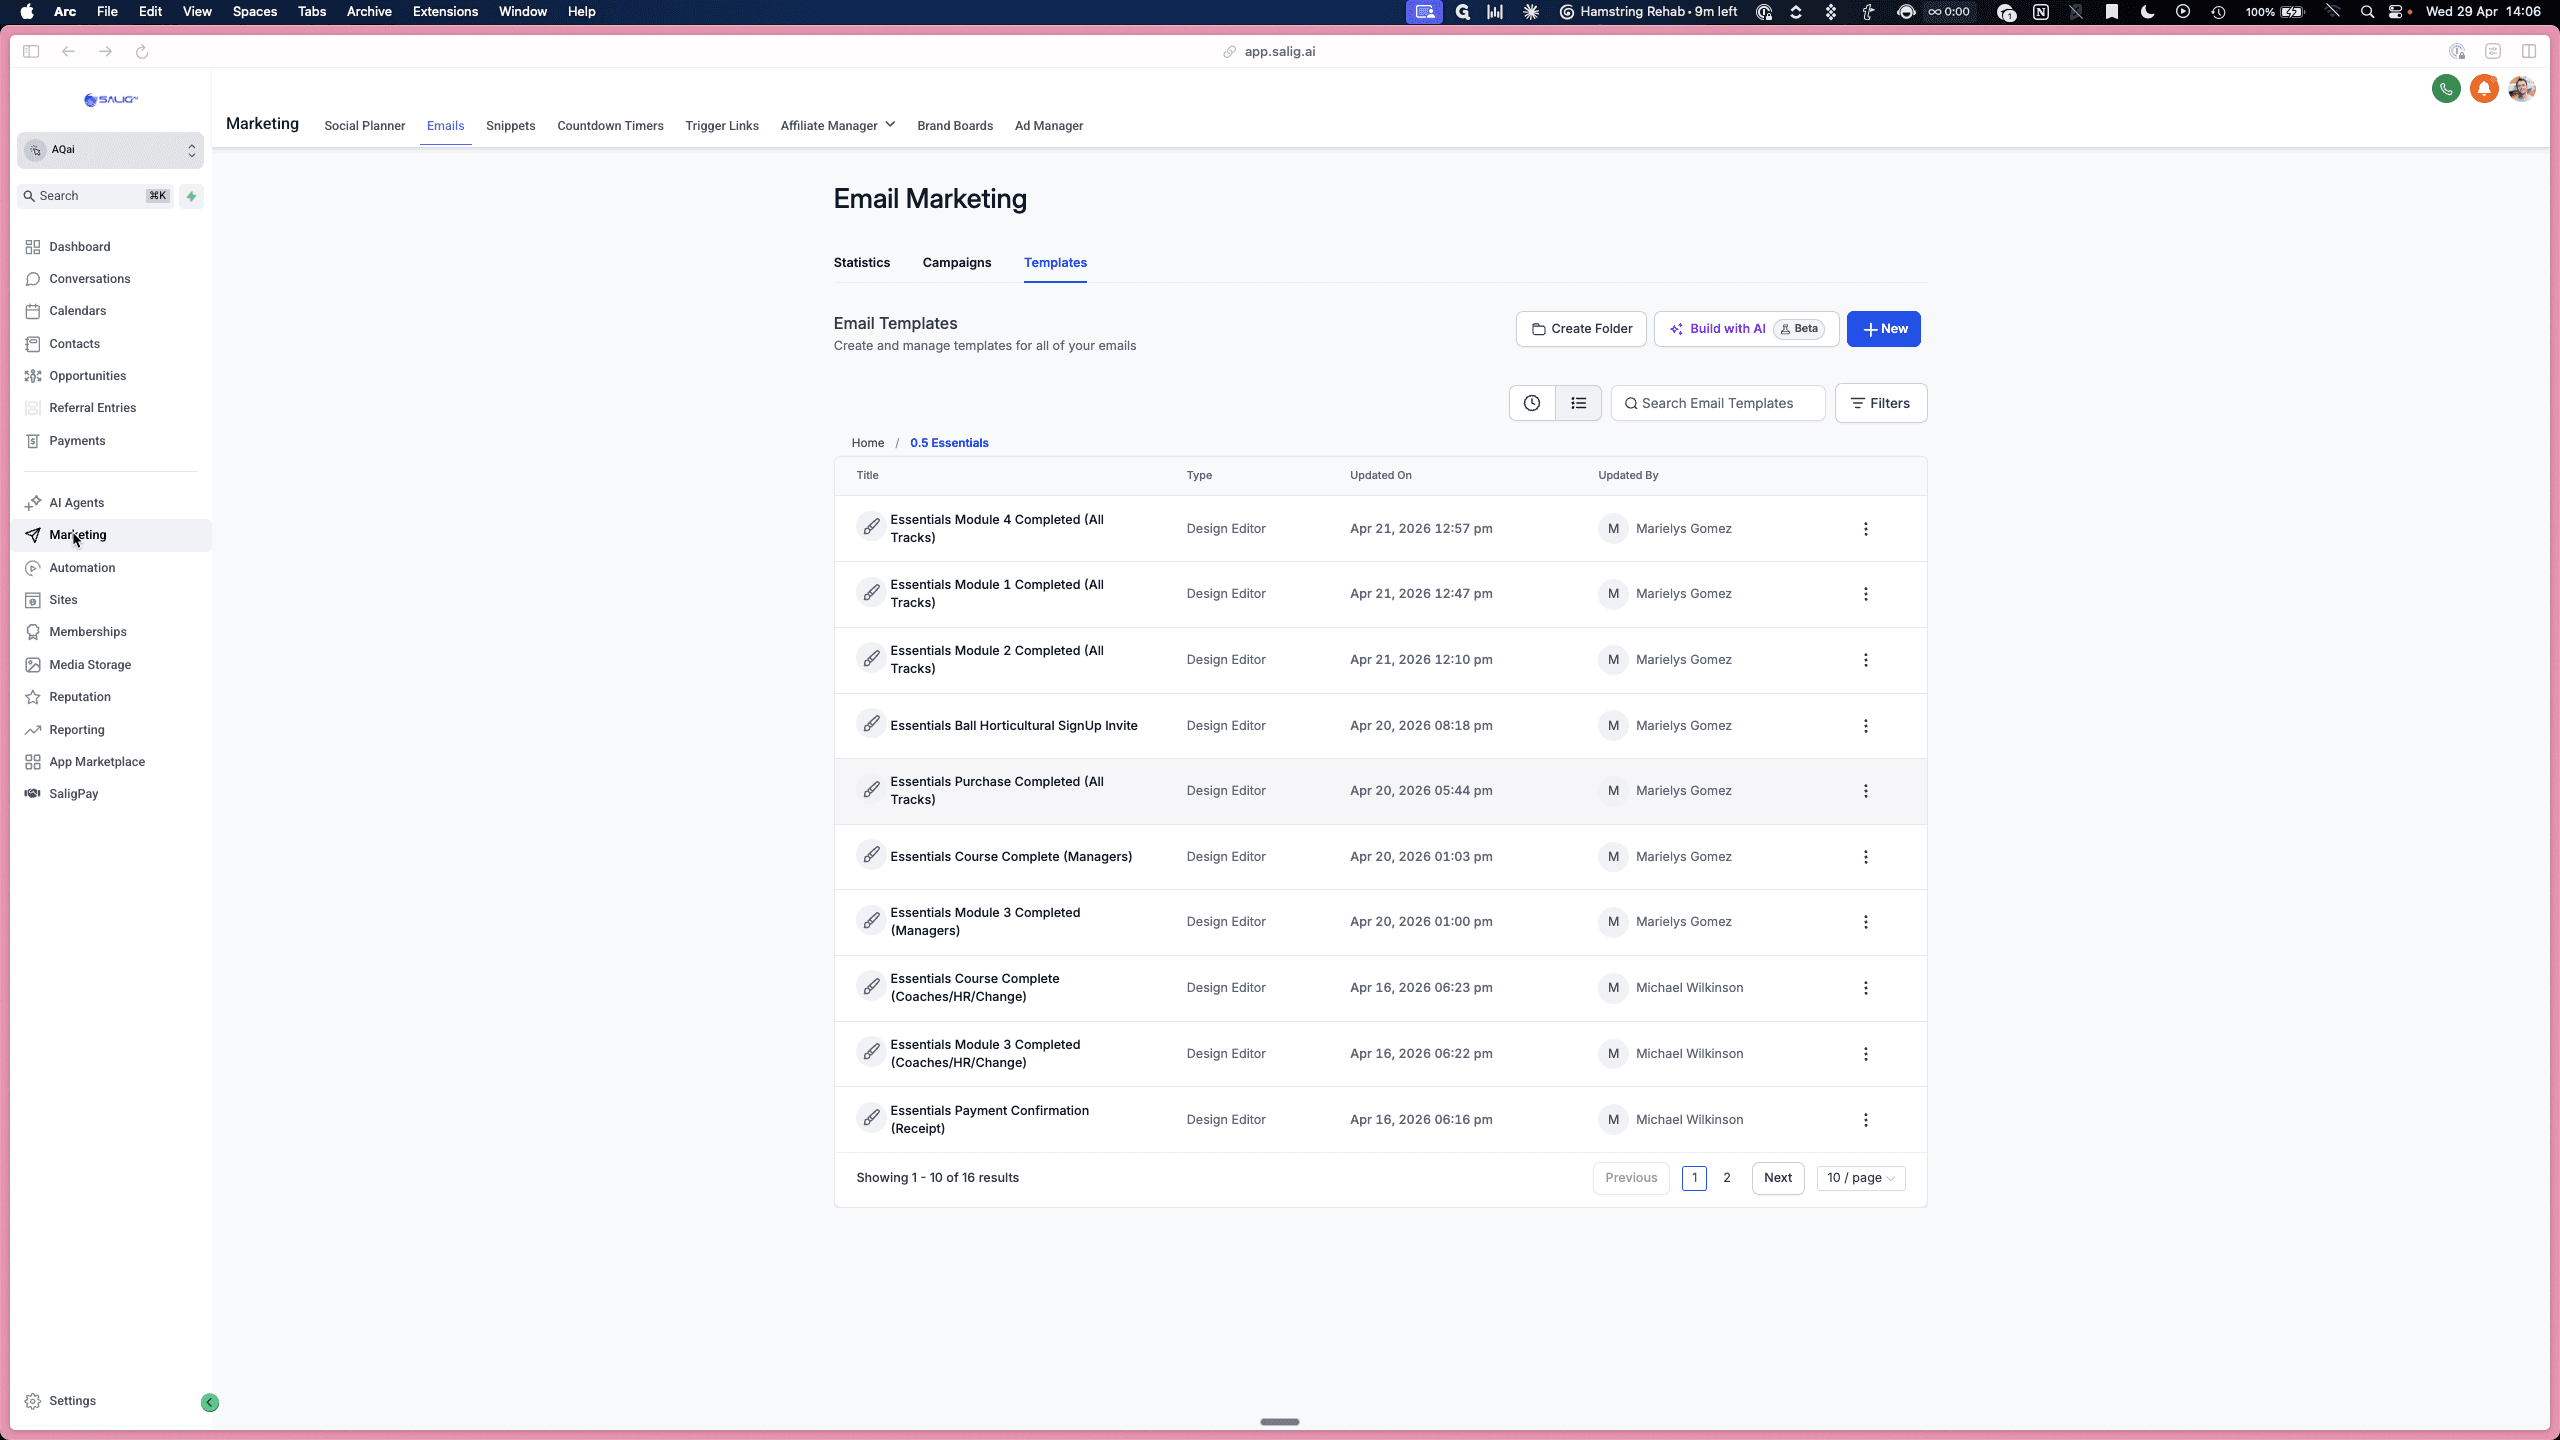Open Media Storage section

[x=90, y=664]
